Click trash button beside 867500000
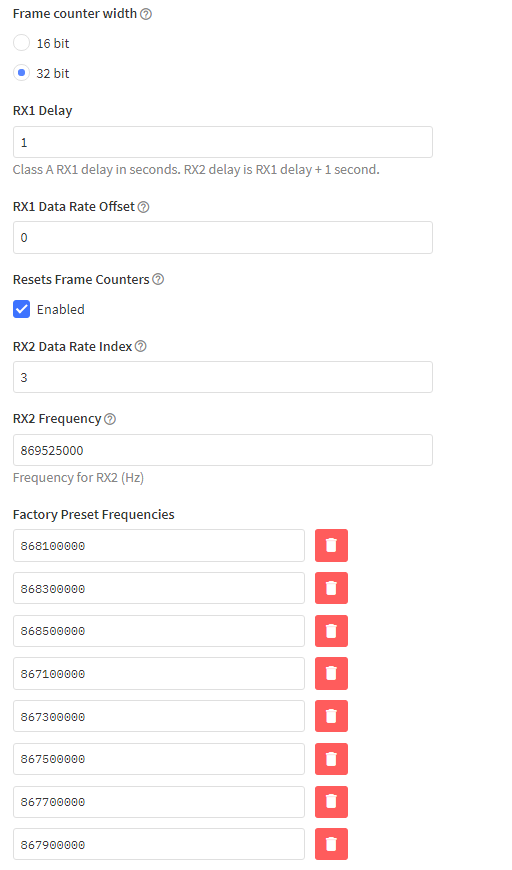Image resolution: width=512 pixels, height=870 pixels. click(331, 759)
